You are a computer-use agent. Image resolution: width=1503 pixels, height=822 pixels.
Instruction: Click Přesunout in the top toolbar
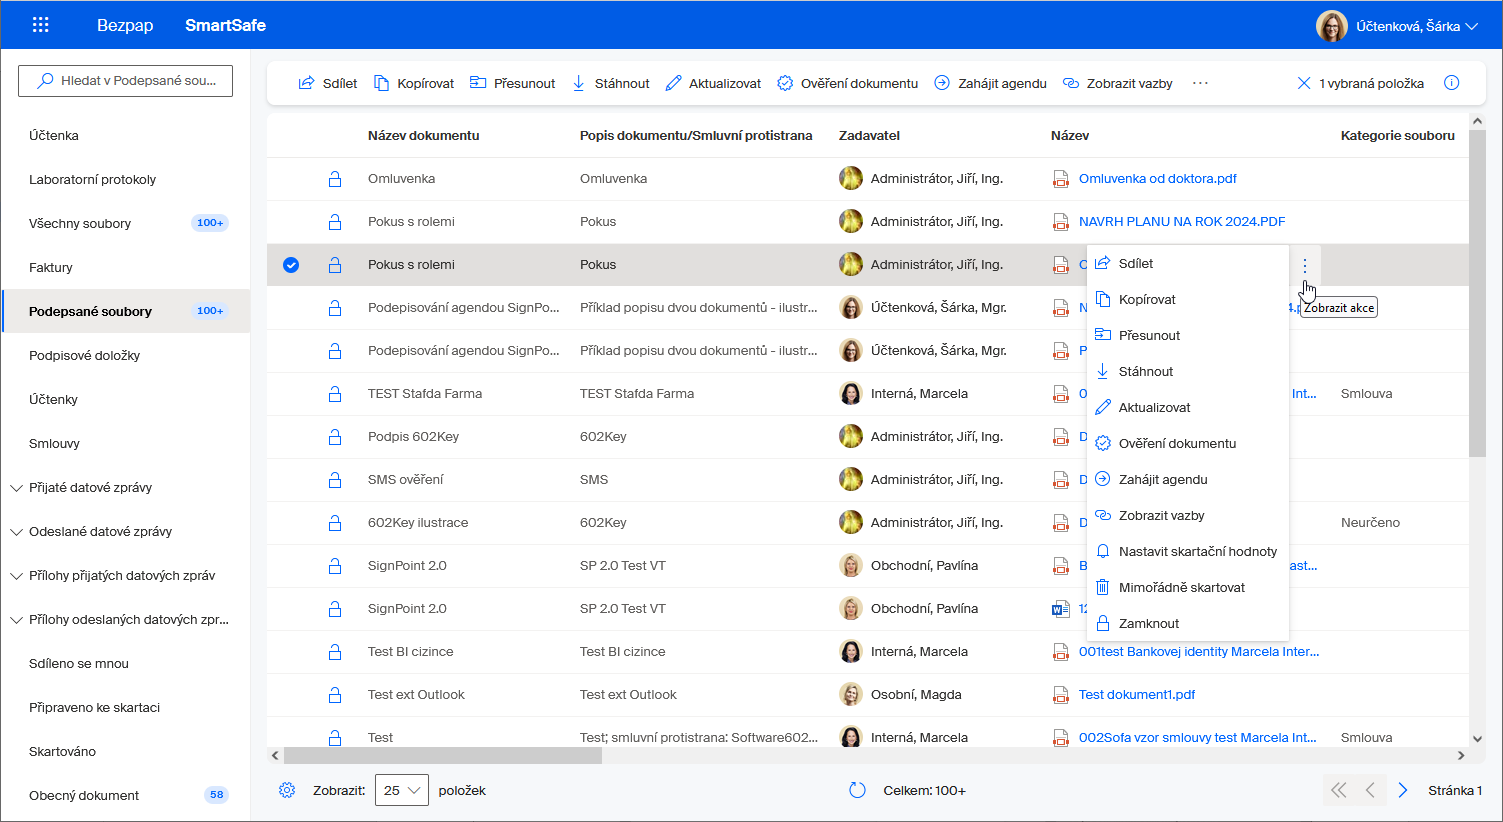512,83
